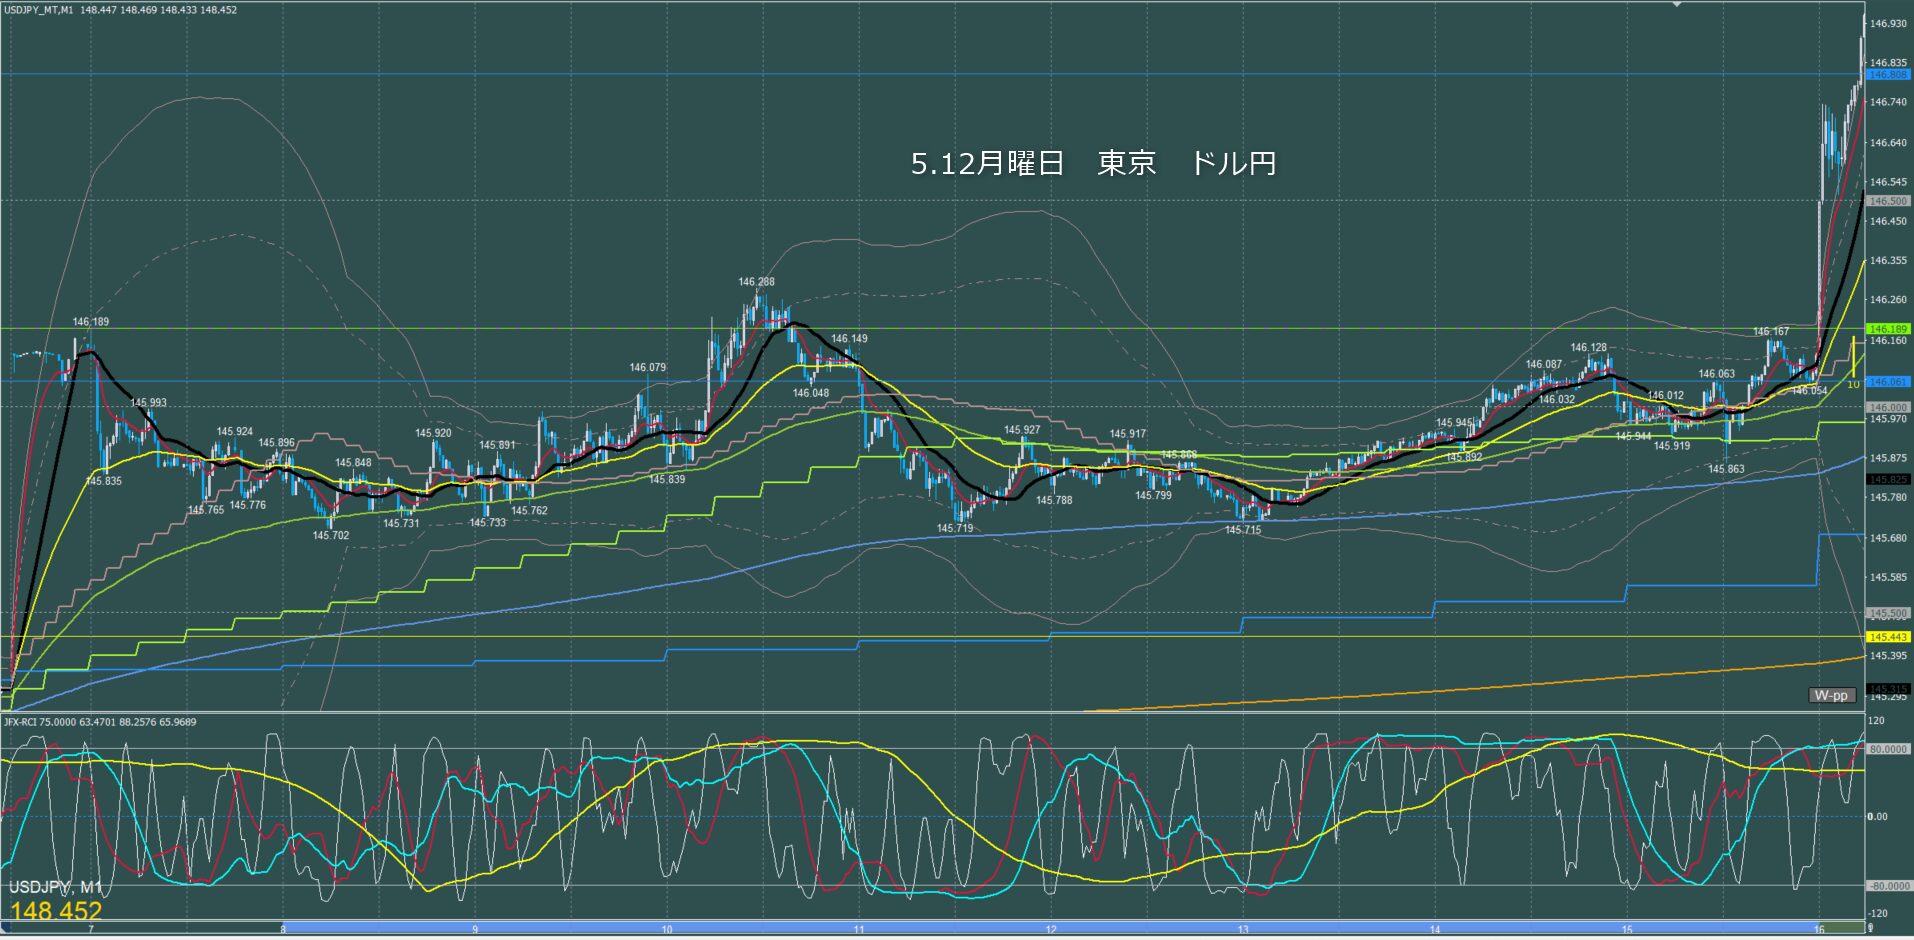Click hour 9 on the time axis
Viewport: 1914px width, 940px height.
click(475, 930)
